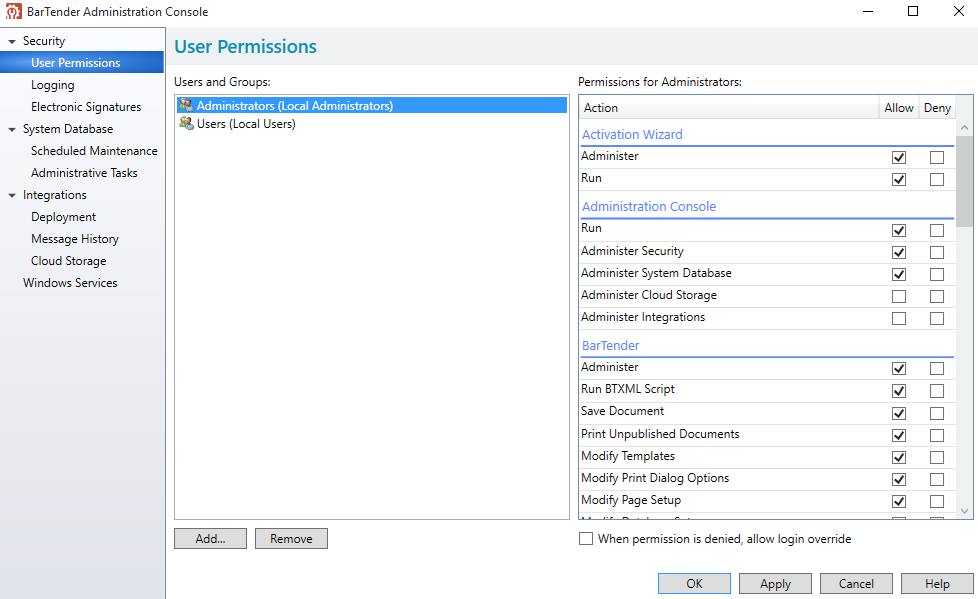This screenshot has height=599, width=978.
Task: Uncheck Allow for Save Document
Action: pyautogui.click(x=899, y=413)
